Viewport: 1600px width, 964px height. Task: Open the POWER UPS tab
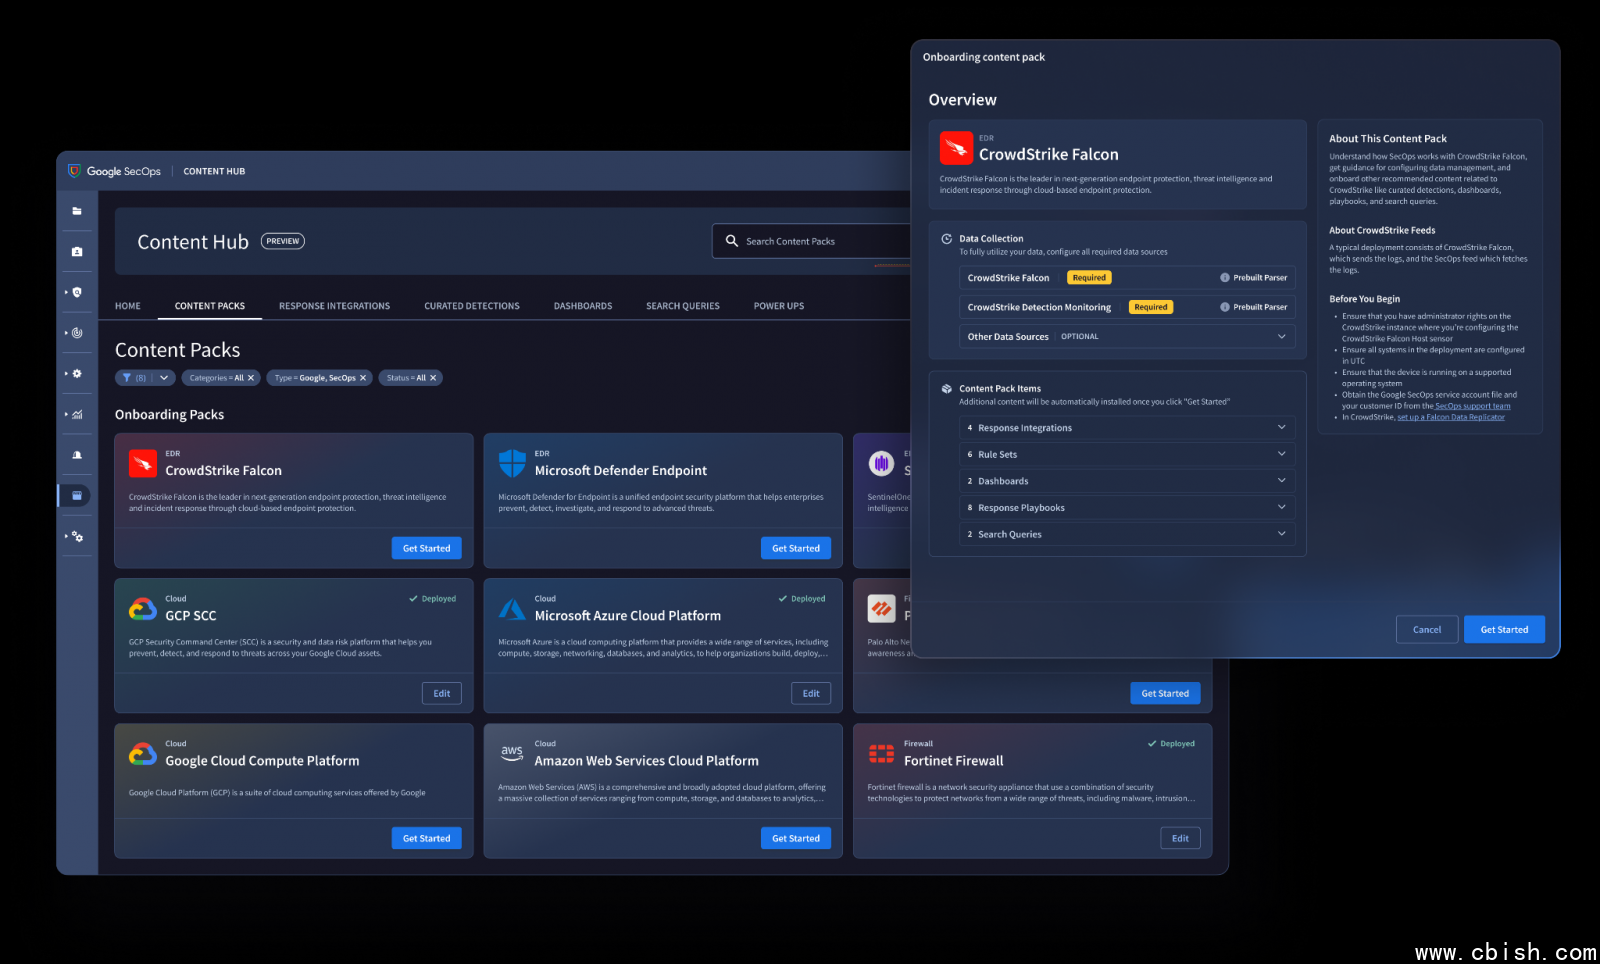779,306
